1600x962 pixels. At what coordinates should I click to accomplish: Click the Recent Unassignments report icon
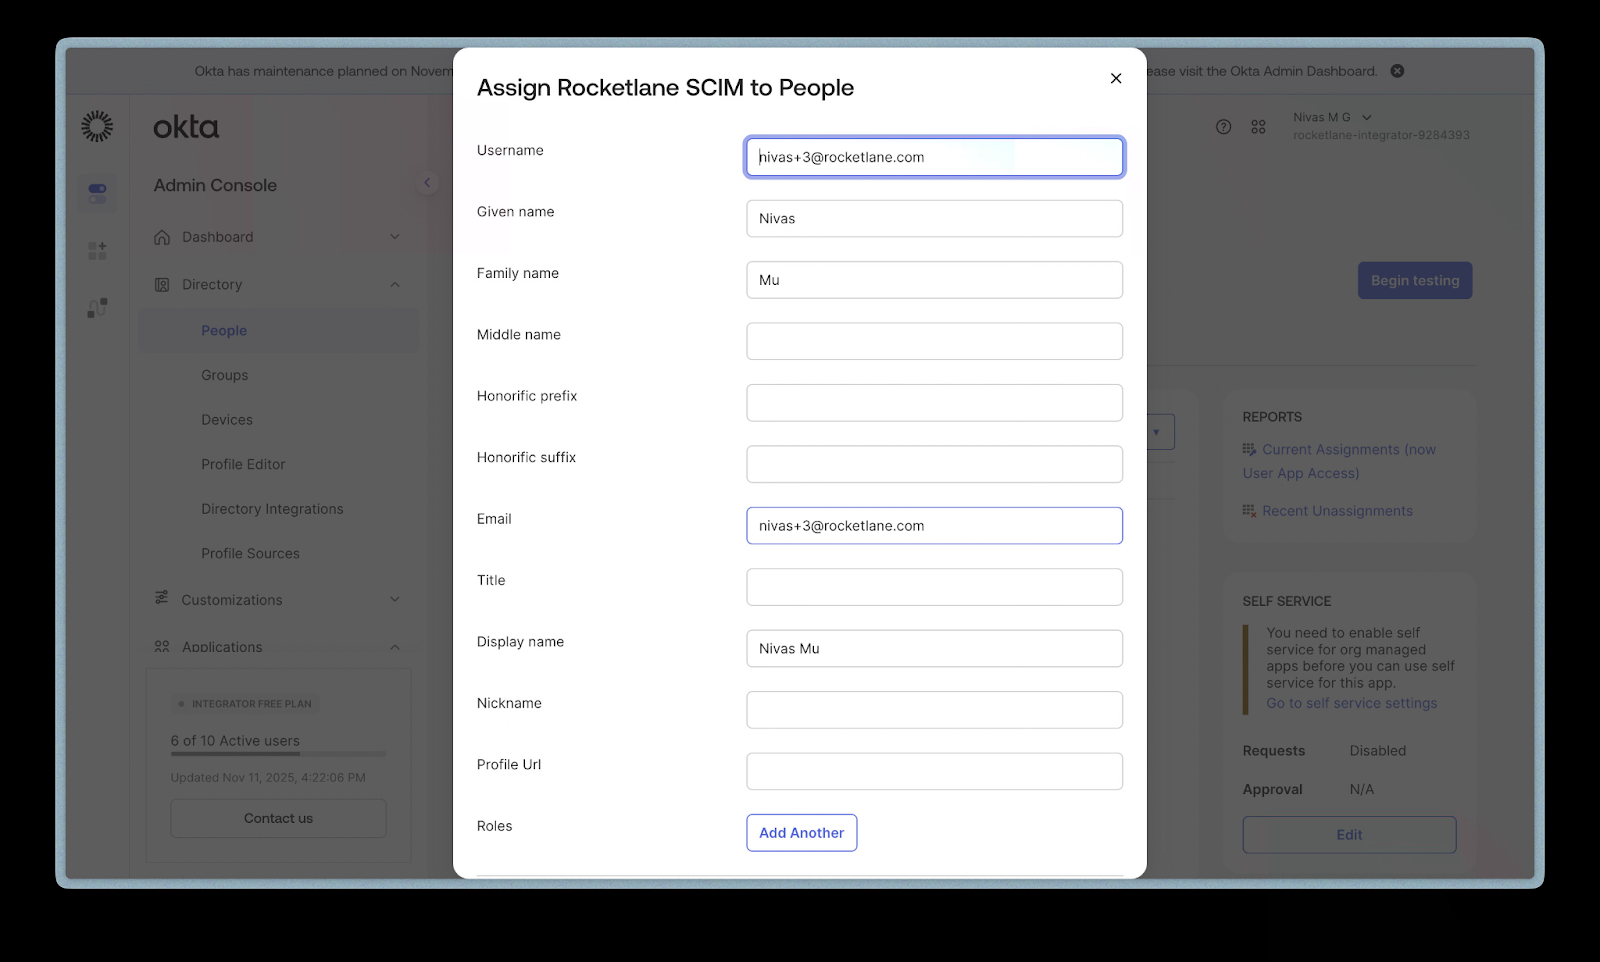[1250, 511]
